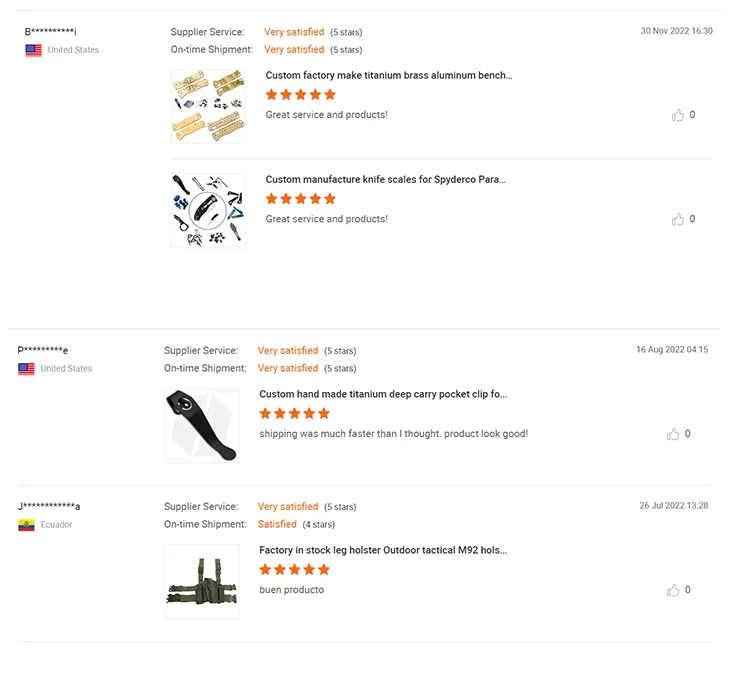
Task: Click the United States flag beside B**********i
Action: pyautogui.click(x=34, y=50)
